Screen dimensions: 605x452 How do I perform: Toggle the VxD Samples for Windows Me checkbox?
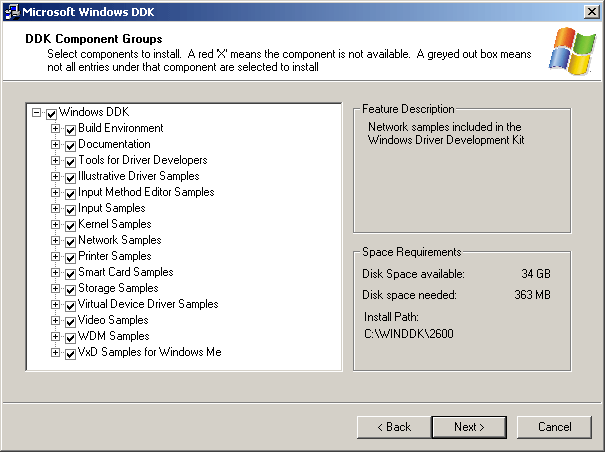click(70, 354)
